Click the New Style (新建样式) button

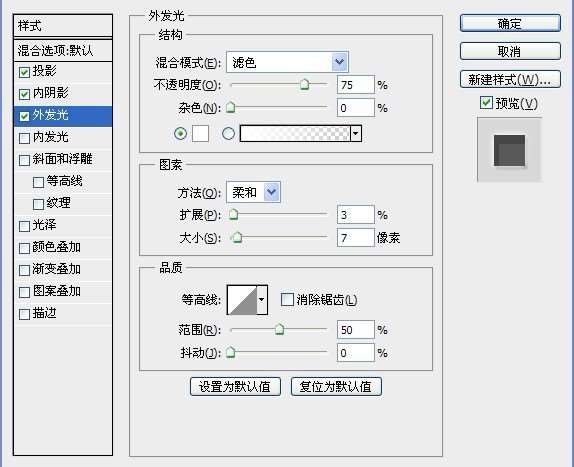pyautogui.click(x=510, y=79)
